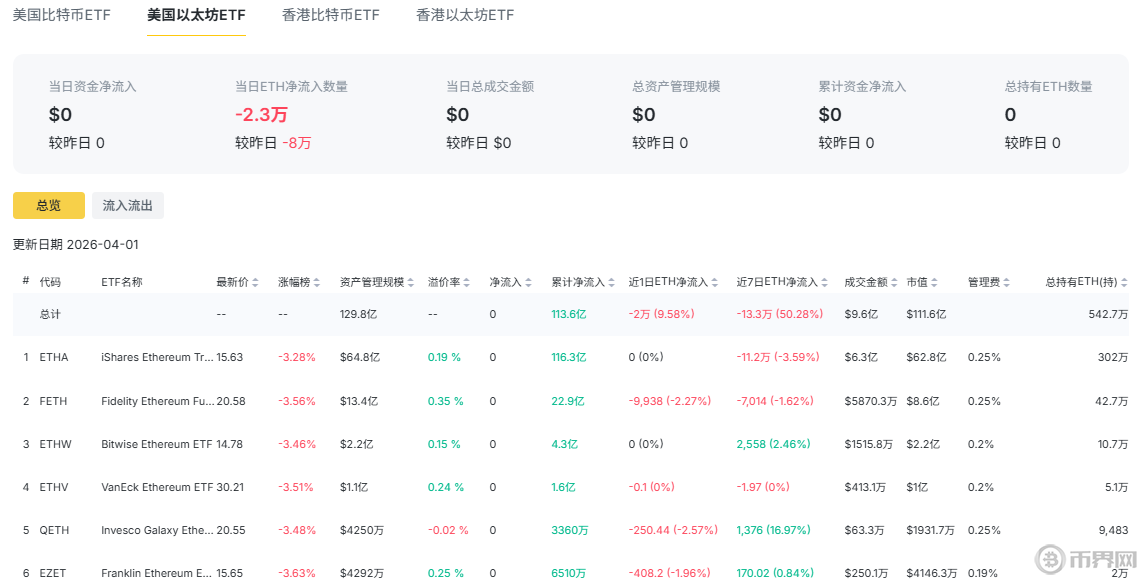The image size is (1148, 587).
Task: Click QETH holdings 9,483
Action: [x=1114, y=531]
